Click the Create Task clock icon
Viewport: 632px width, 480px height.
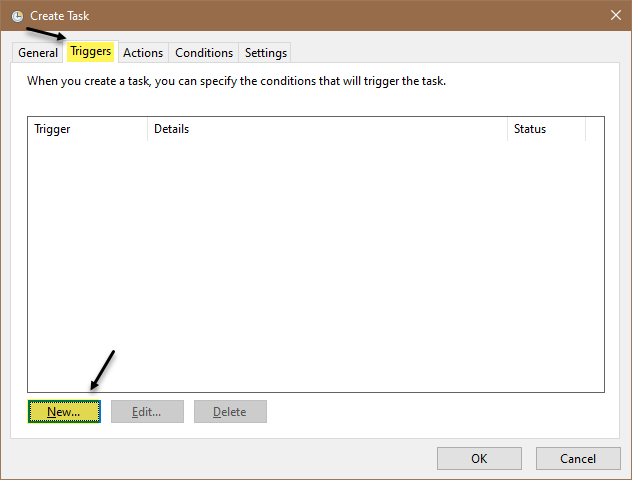coord(17,16)
